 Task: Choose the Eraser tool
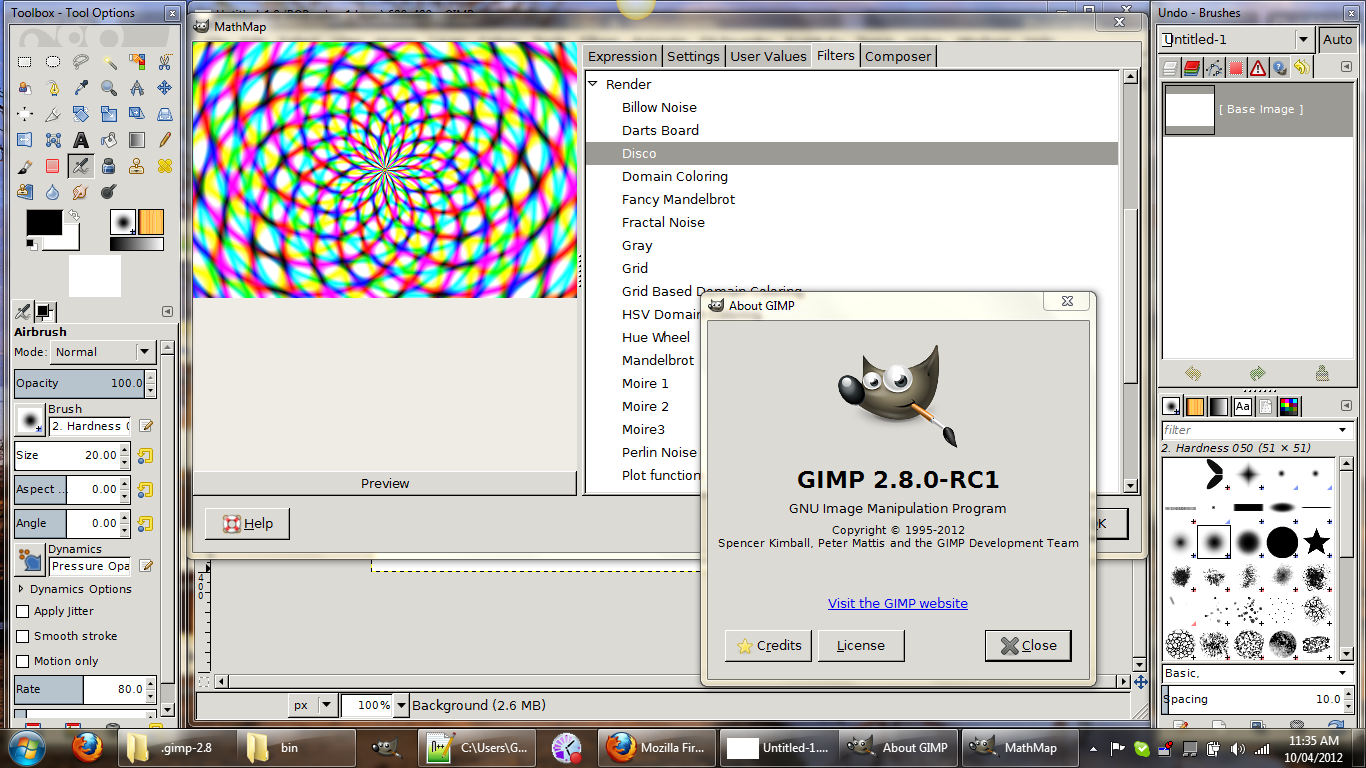53,166
